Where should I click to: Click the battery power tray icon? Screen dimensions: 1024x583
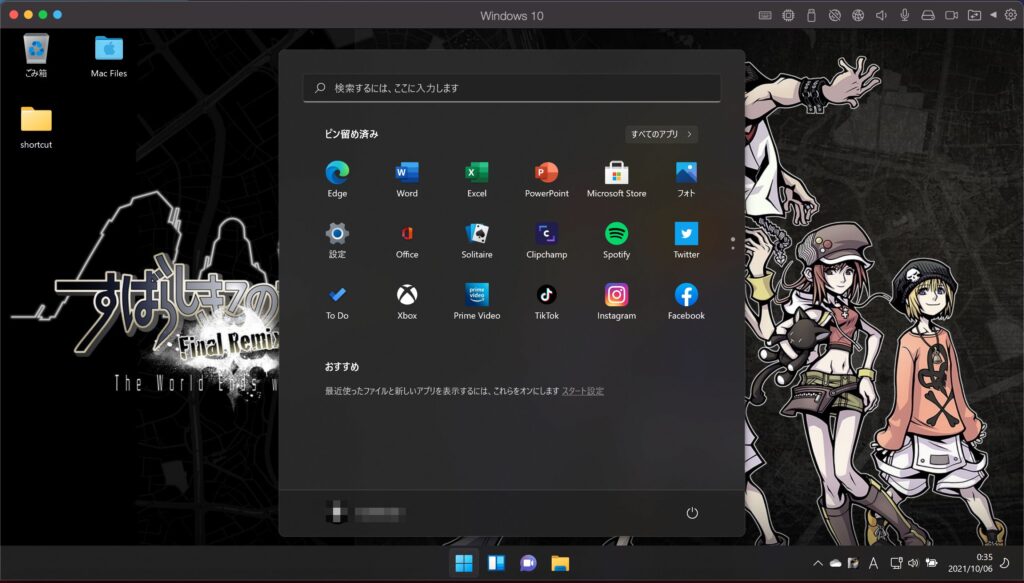click(931, 563)
